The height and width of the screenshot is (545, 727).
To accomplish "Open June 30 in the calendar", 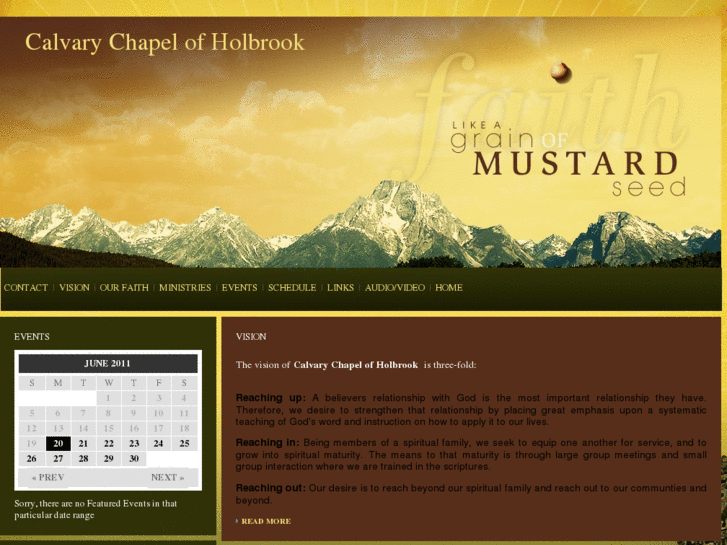I will [134, 459].
